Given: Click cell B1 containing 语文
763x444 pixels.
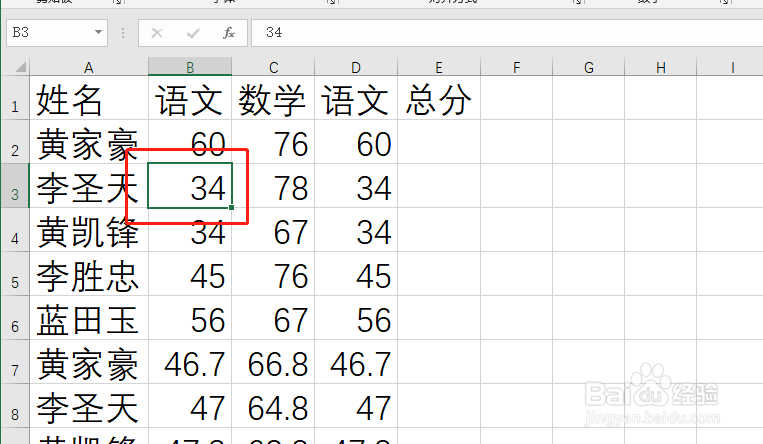Looking at the screenshot, I should (190, 98).
